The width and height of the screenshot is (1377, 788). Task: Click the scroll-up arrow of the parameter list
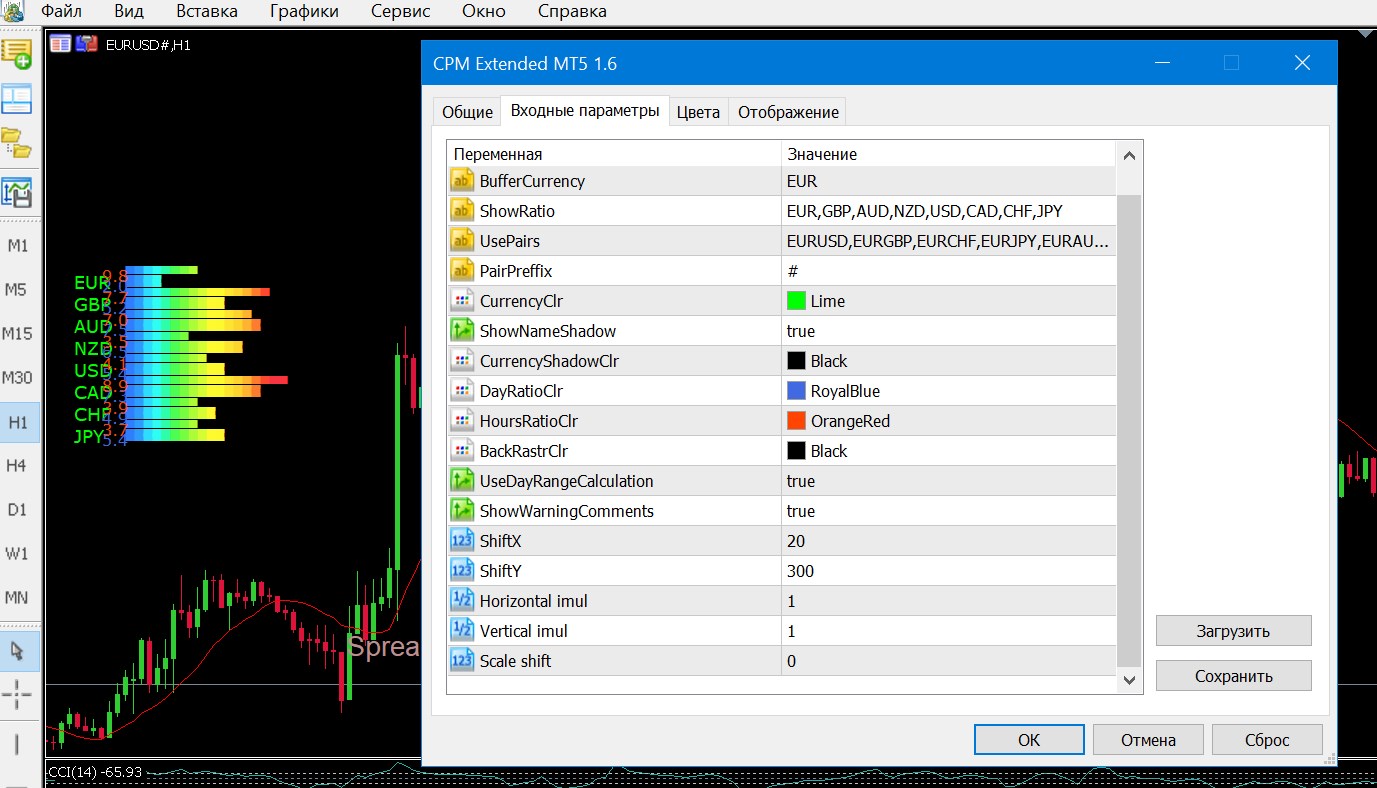1129,155
